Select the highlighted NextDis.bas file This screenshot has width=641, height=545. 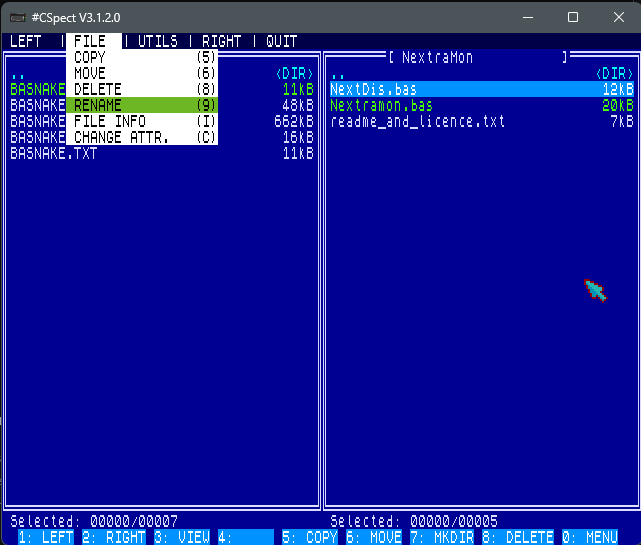pos(482,89)
